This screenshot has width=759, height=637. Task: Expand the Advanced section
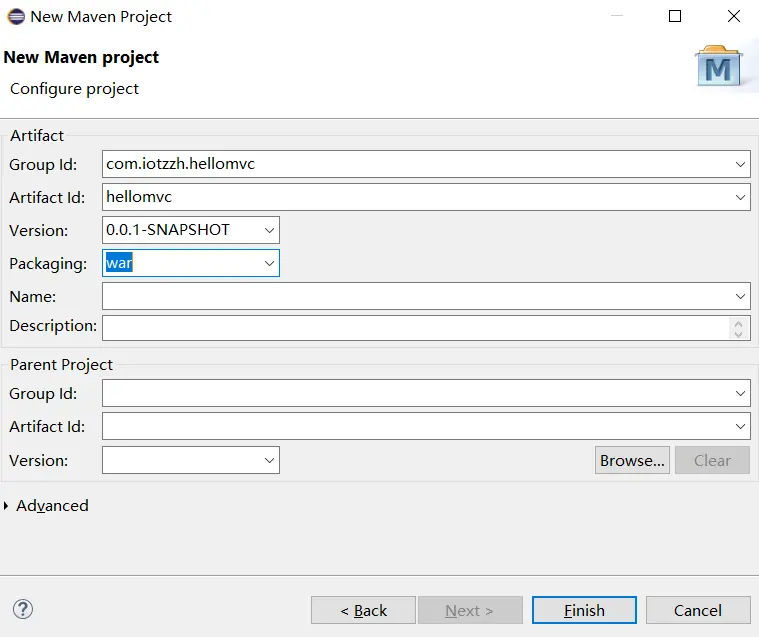(x=6, y=506)
